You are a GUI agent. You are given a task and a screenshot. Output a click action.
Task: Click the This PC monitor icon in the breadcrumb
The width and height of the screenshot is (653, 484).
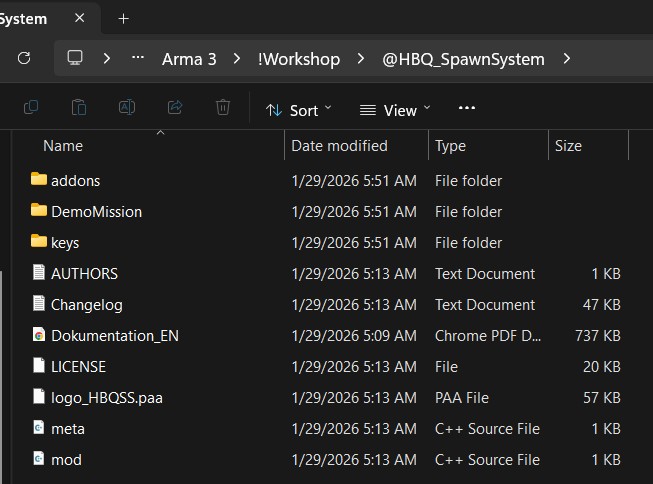click(75, 58)
